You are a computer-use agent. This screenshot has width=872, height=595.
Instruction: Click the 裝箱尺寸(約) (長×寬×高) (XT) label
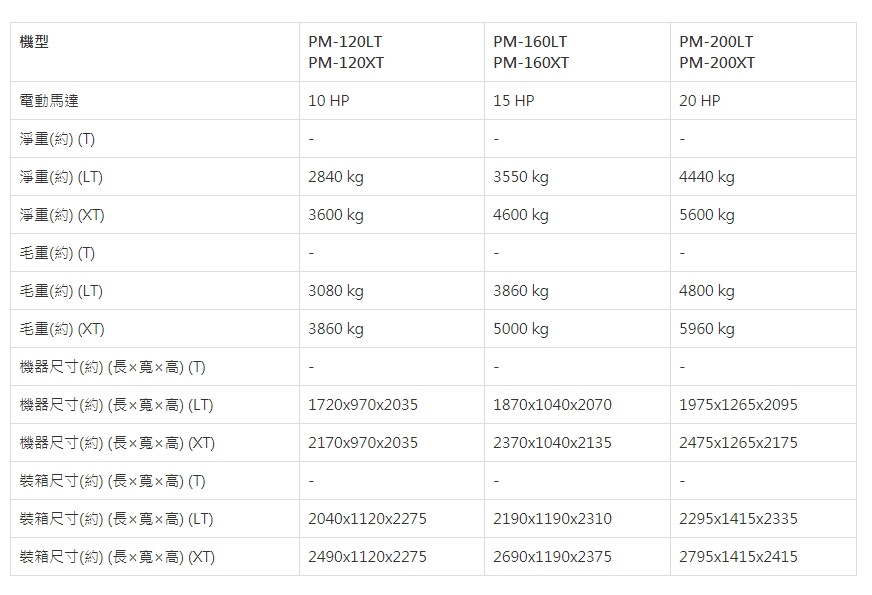click(x=117, y=557)
